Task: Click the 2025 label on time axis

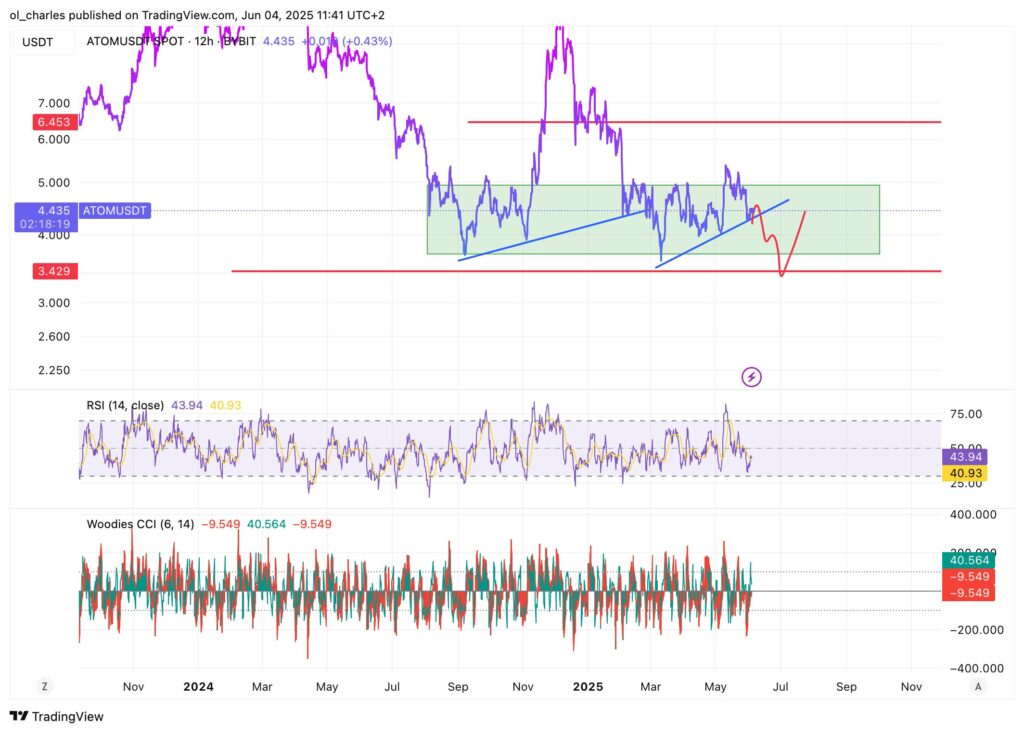Action: click(587, 687)
